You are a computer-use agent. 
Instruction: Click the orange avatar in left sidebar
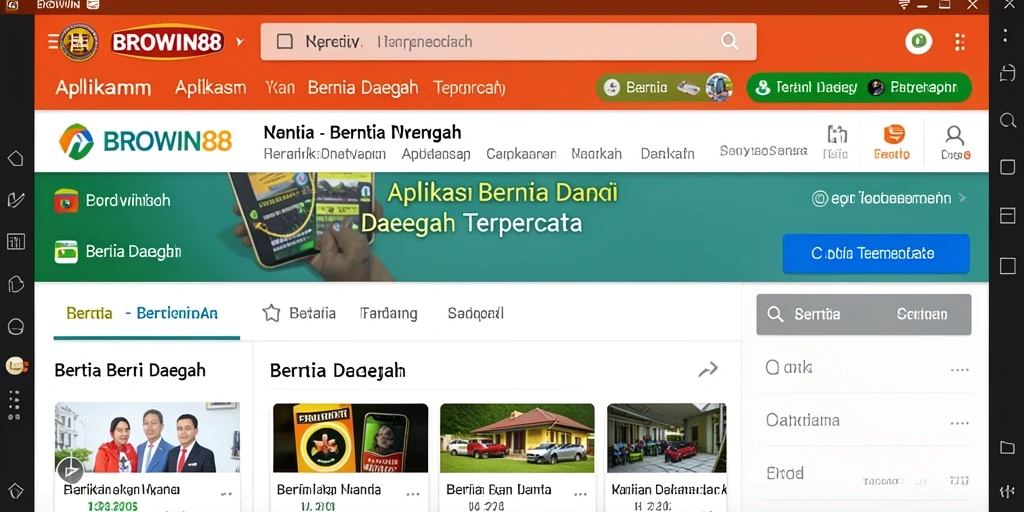[x=16, y=366]
